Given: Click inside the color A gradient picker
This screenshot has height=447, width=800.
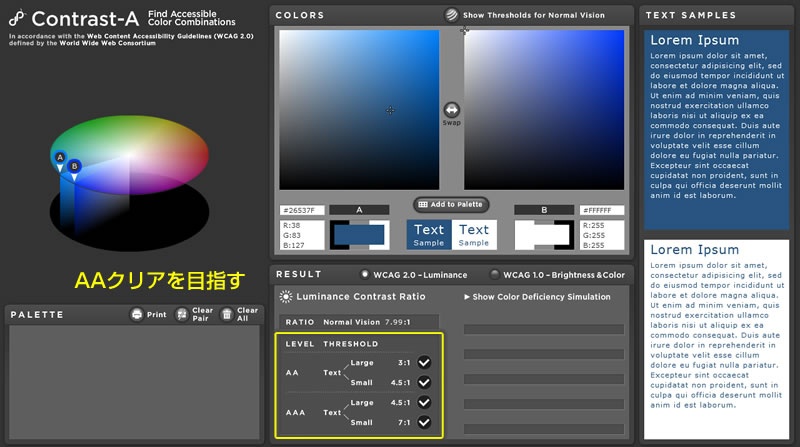Looking at the screenshot, I should coord(359,109).
